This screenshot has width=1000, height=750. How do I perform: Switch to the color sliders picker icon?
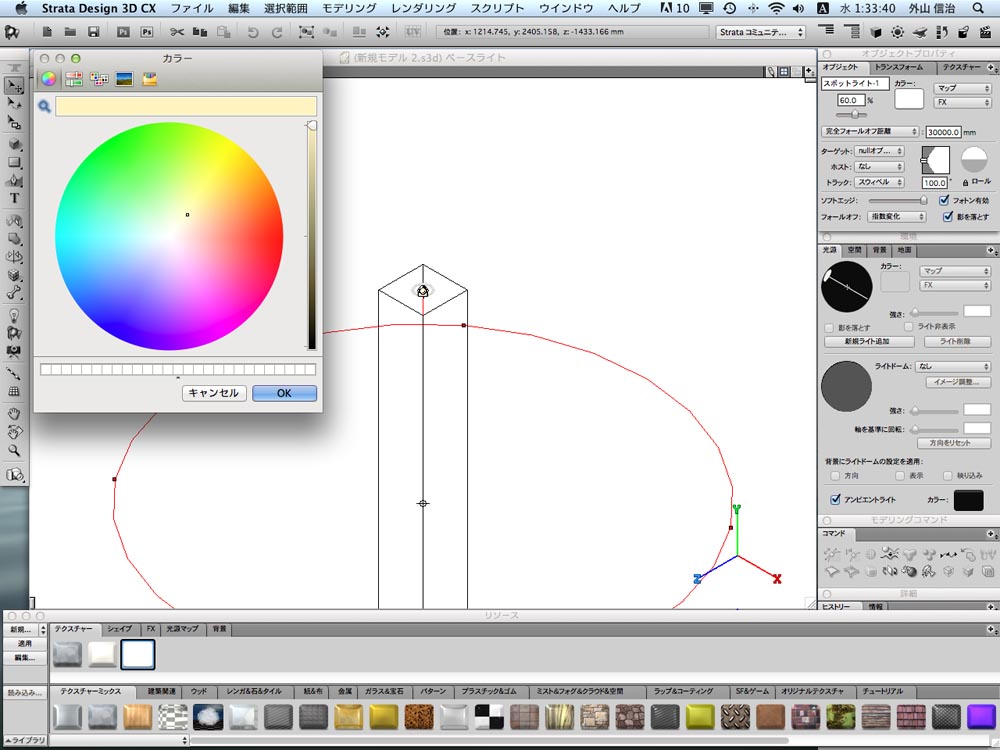(x=74, y=79)
